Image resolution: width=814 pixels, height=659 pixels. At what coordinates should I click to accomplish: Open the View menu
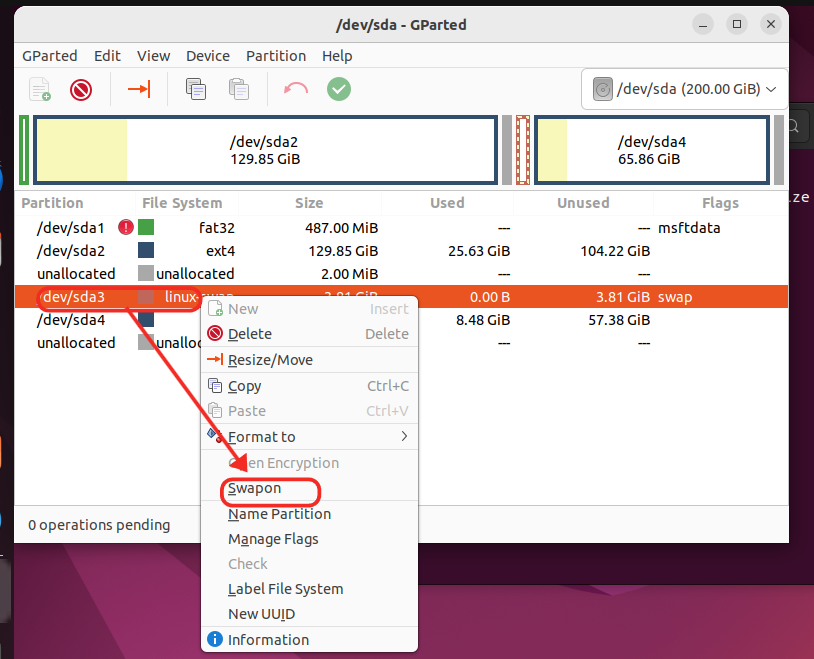click(x=154, y=56)
